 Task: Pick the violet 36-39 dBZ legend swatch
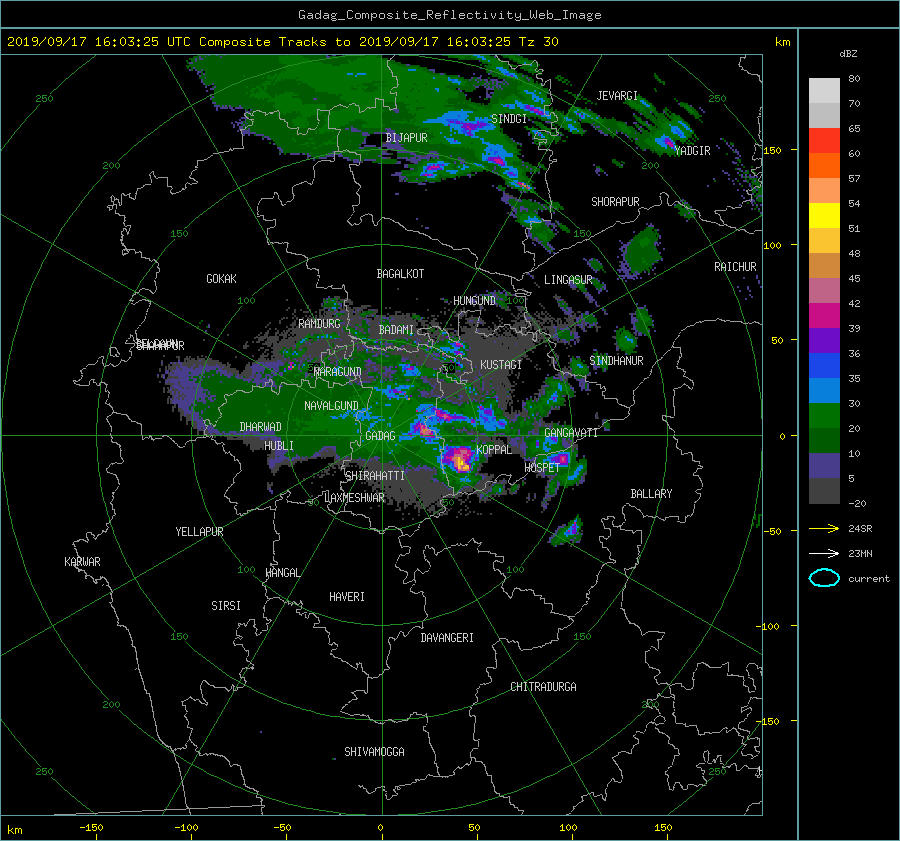824,341
